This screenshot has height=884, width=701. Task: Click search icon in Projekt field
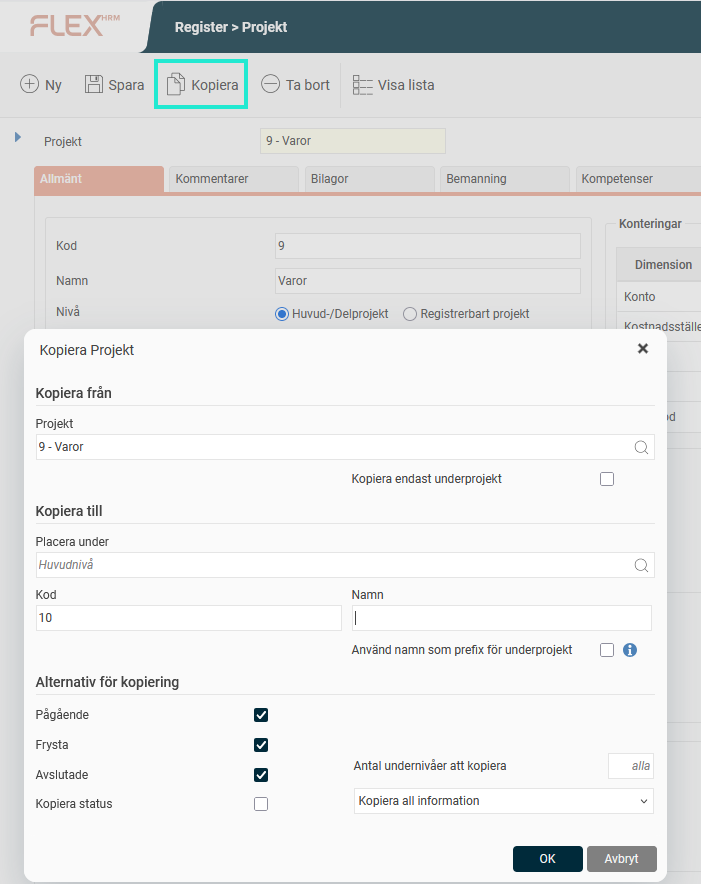coord(641,448)
